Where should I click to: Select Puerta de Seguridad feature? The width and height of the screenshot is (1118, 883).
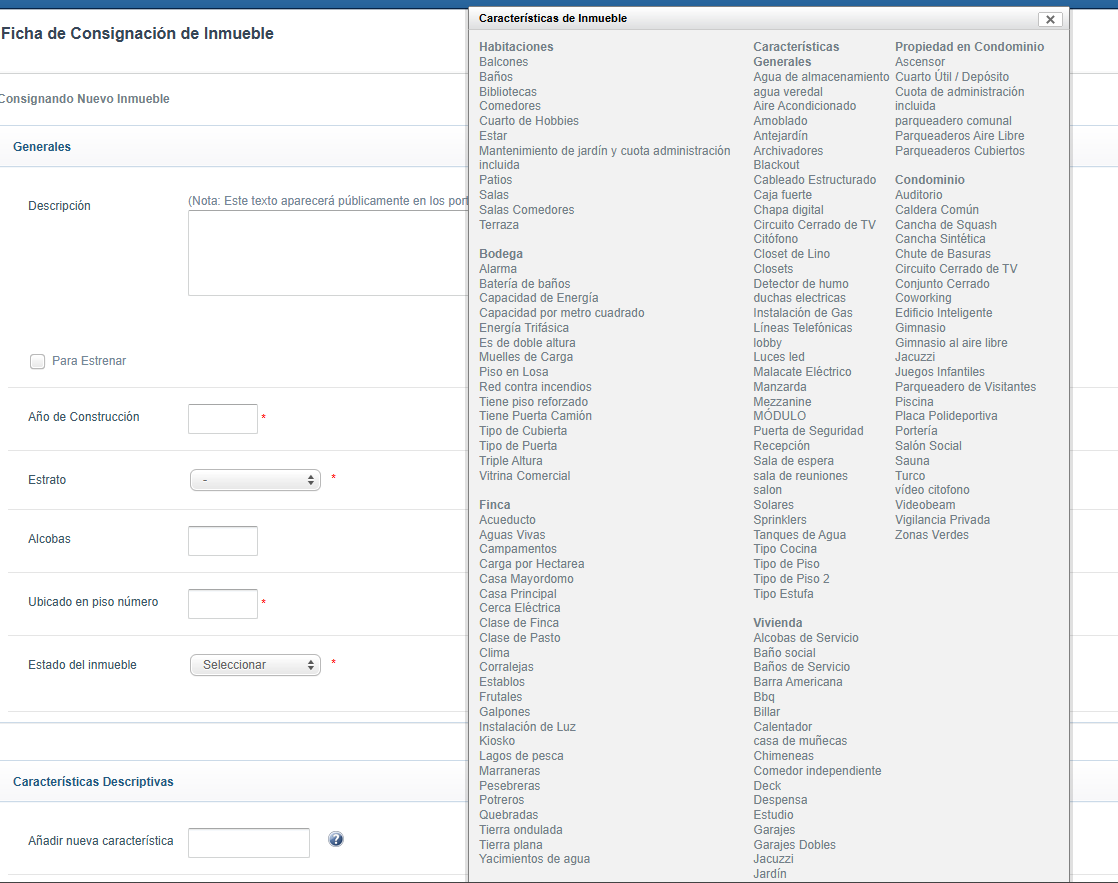(x=808, y=431)
